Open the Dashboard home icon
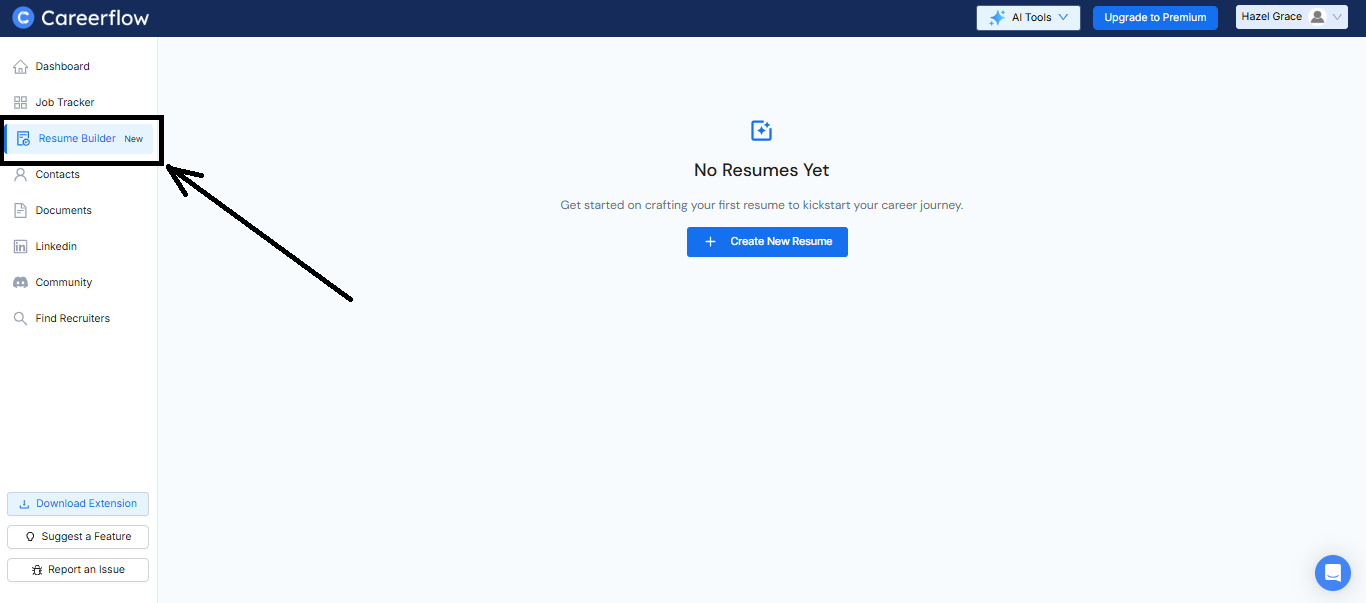 point(20,67)
